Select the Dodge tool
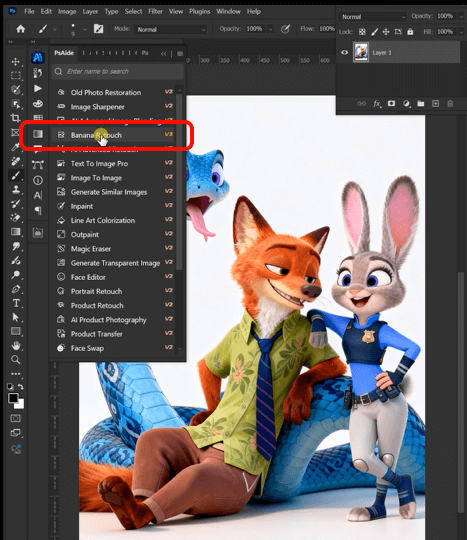 point(15,275)
